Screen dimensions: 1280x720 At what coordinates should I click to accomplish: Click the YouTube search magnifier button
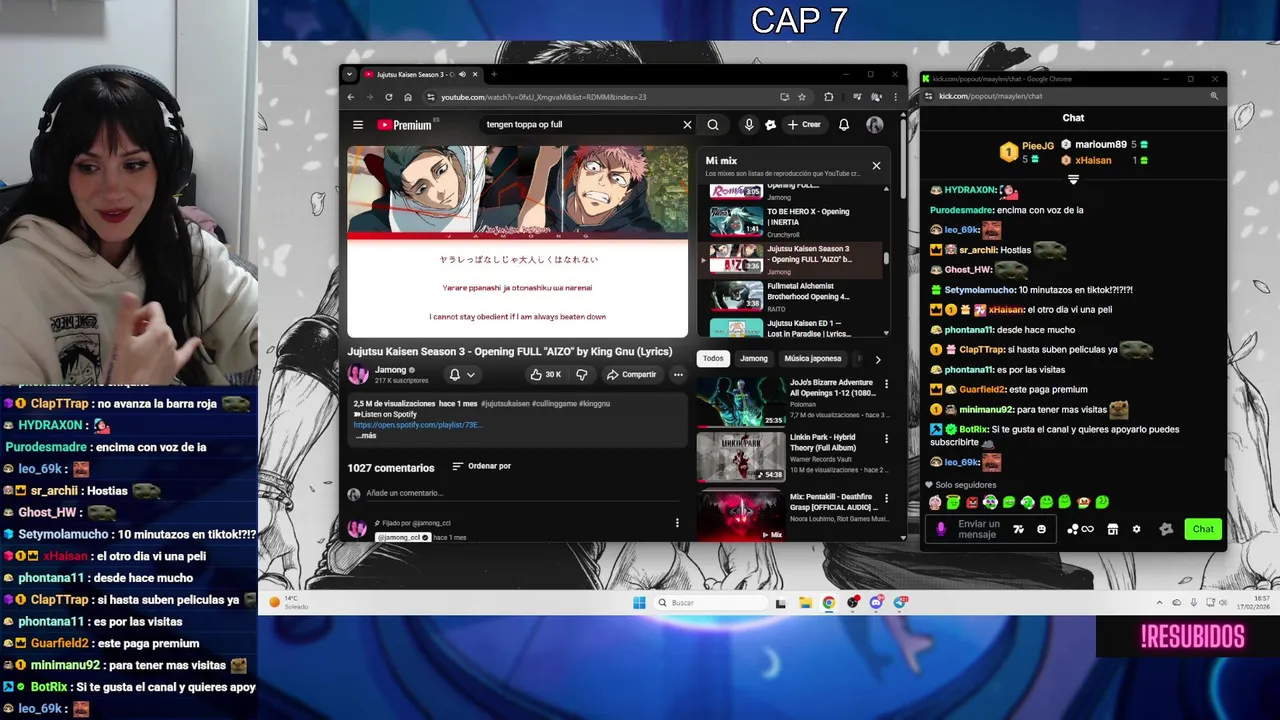(x=713, y=125)
